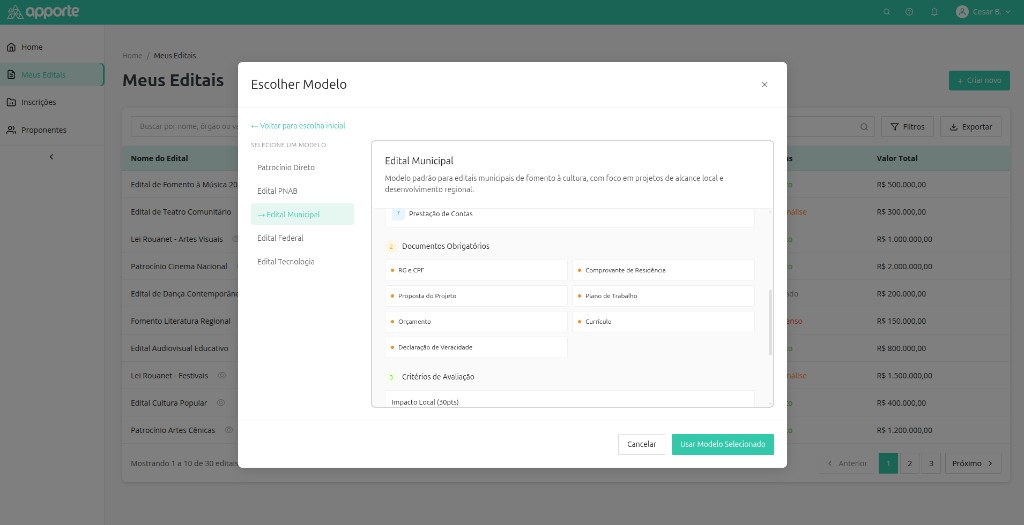Click the Apporte logo in the header
1024x525 pixels.
[43, 12]
